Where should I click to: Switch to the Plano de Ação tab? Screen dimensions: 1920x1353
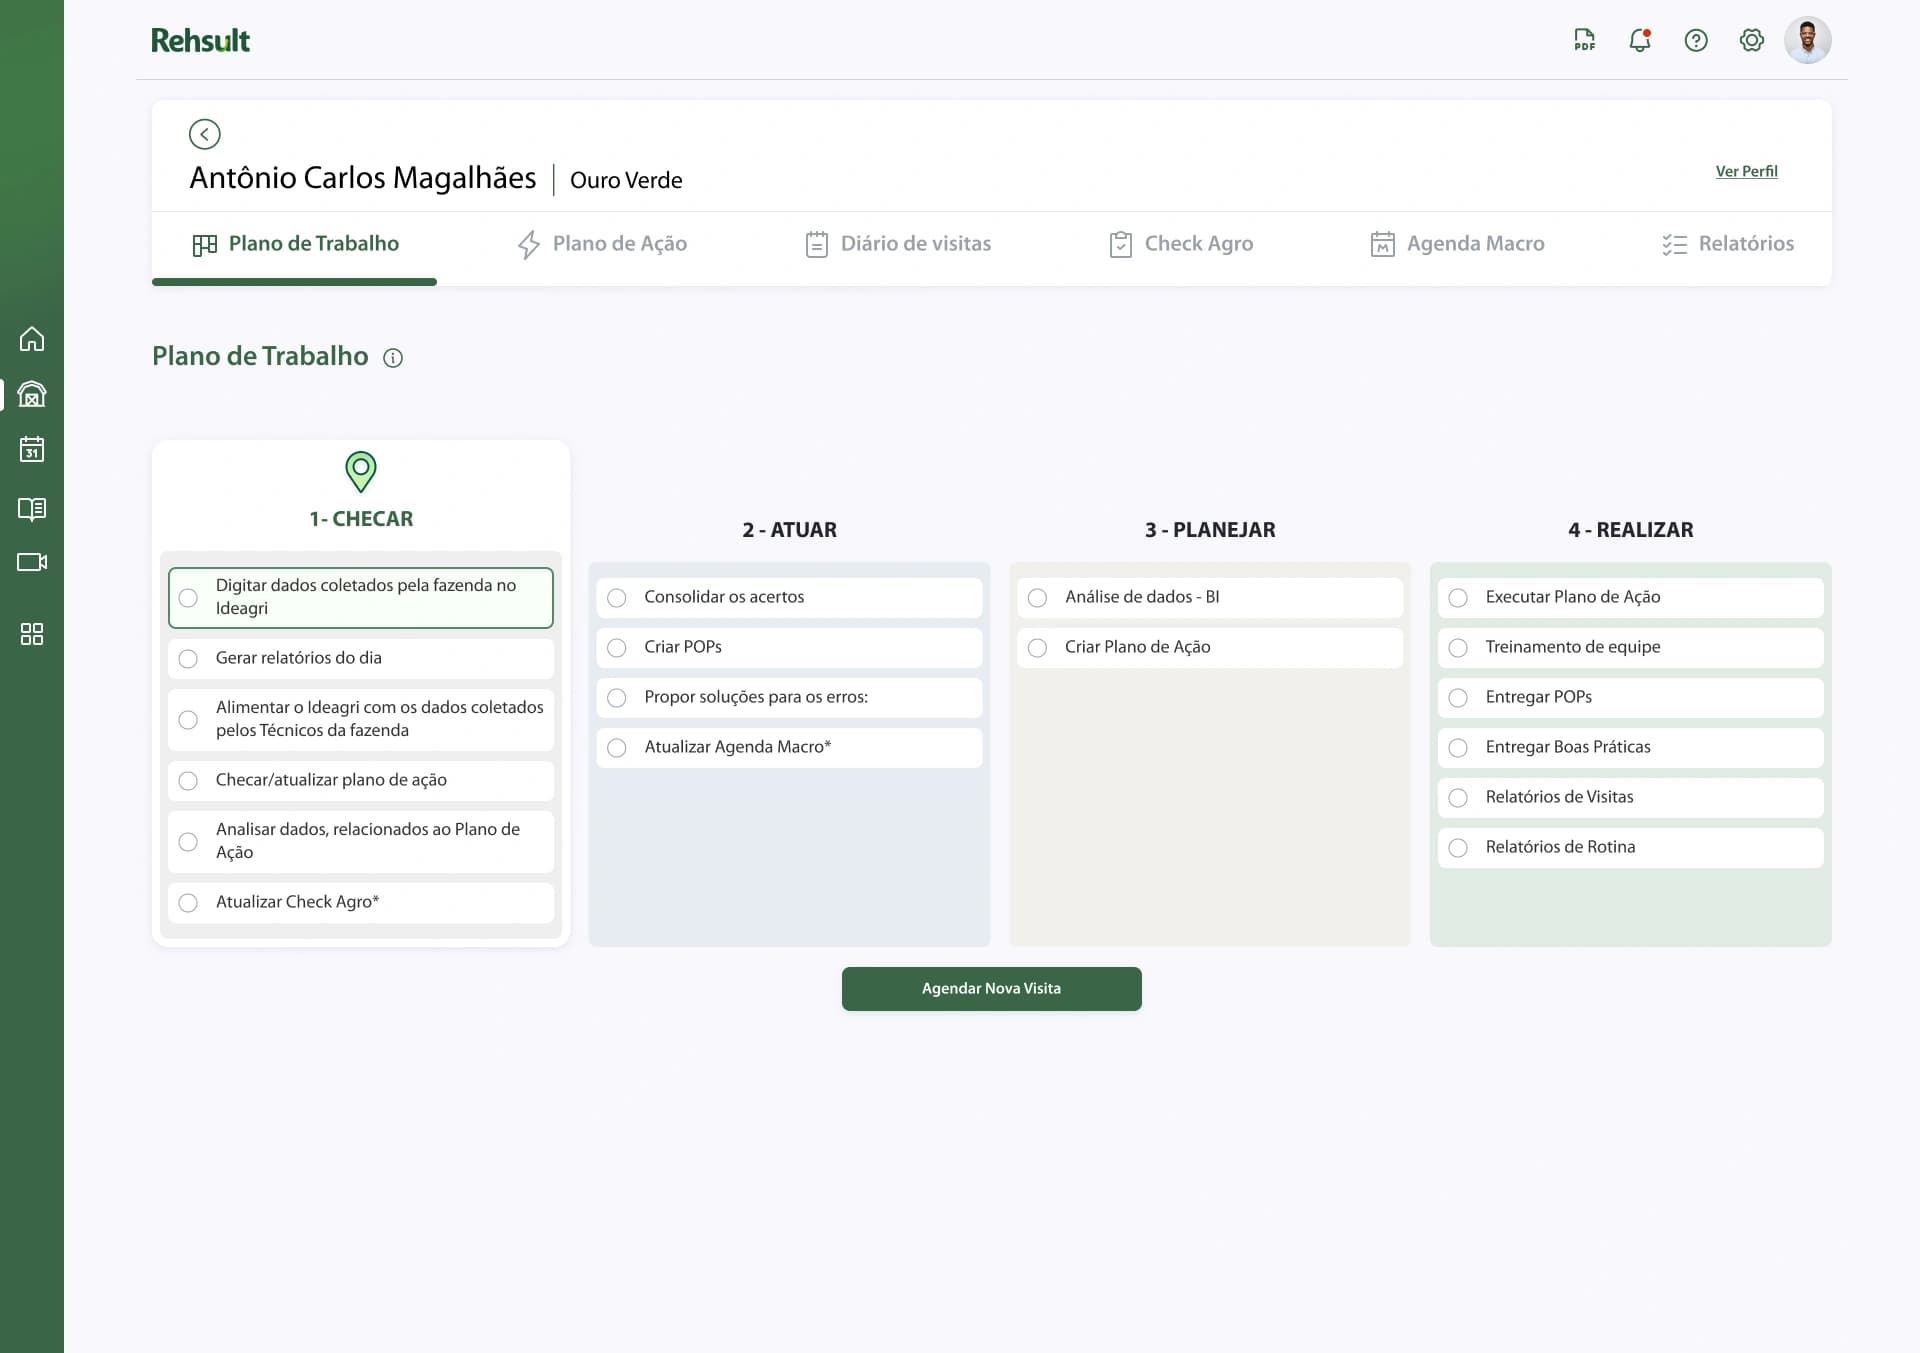pyautogui.click(x=601, y=244)
